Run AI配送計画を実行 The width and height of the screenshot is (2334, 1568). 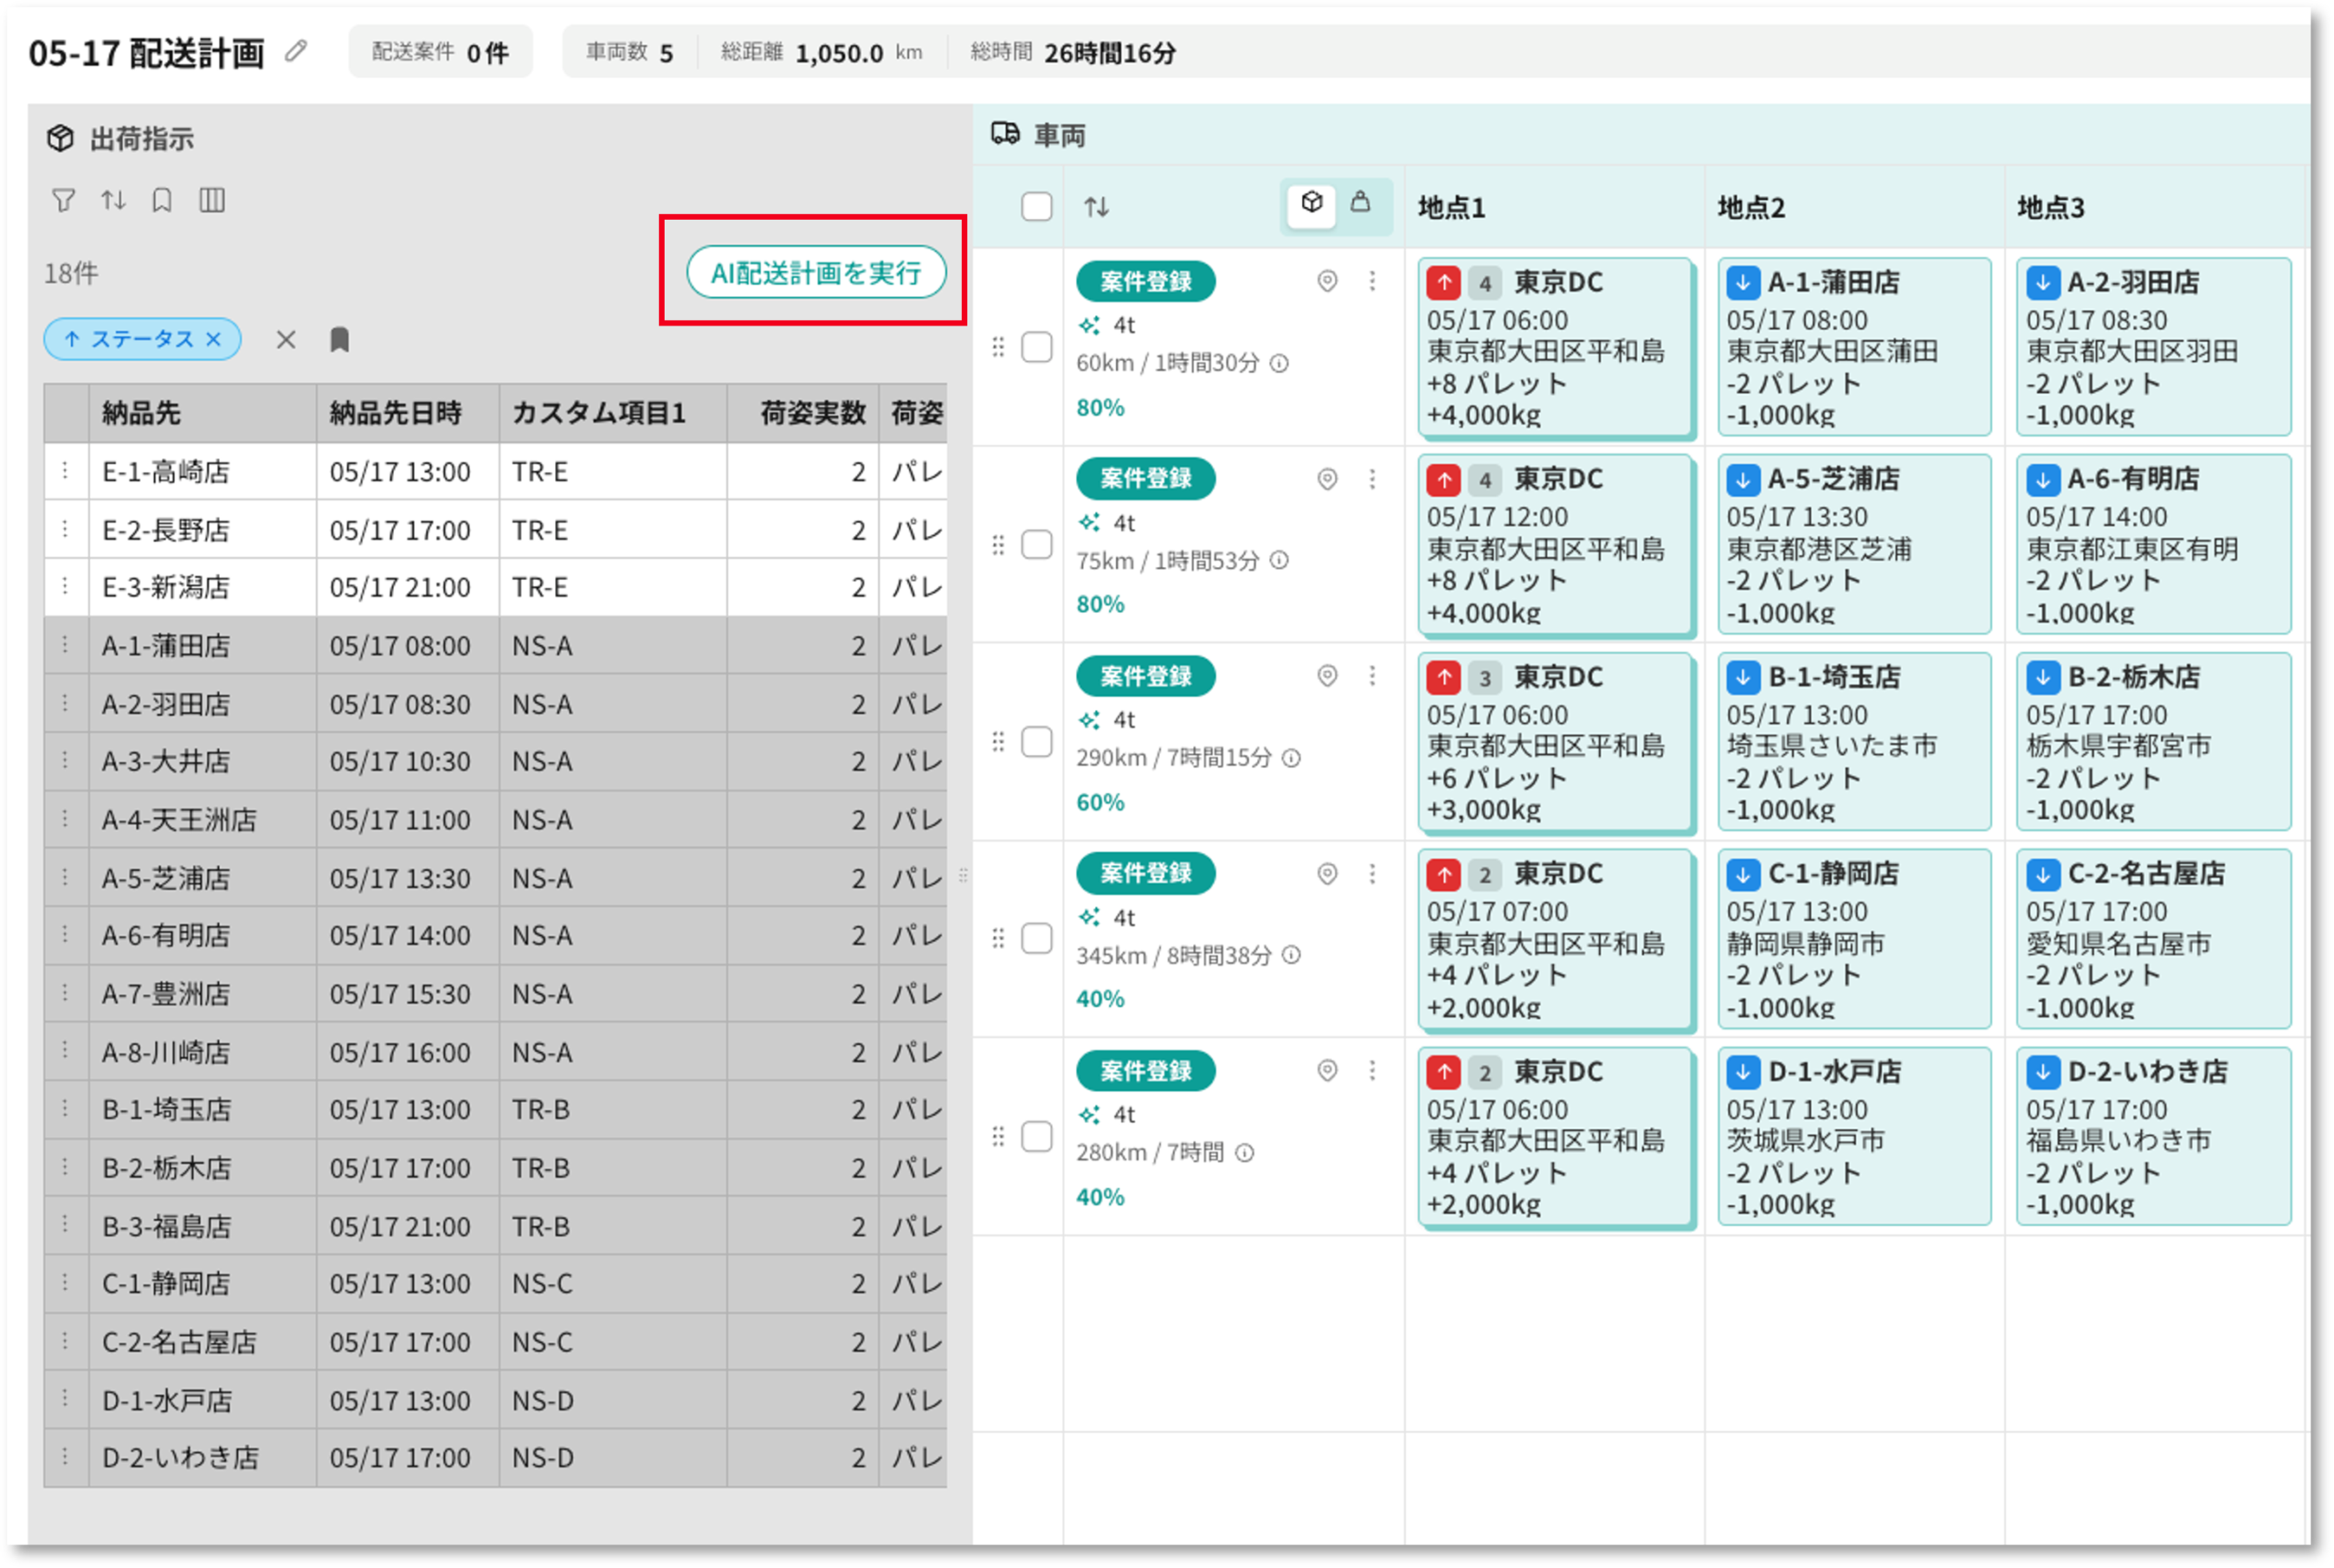[816, 272]
